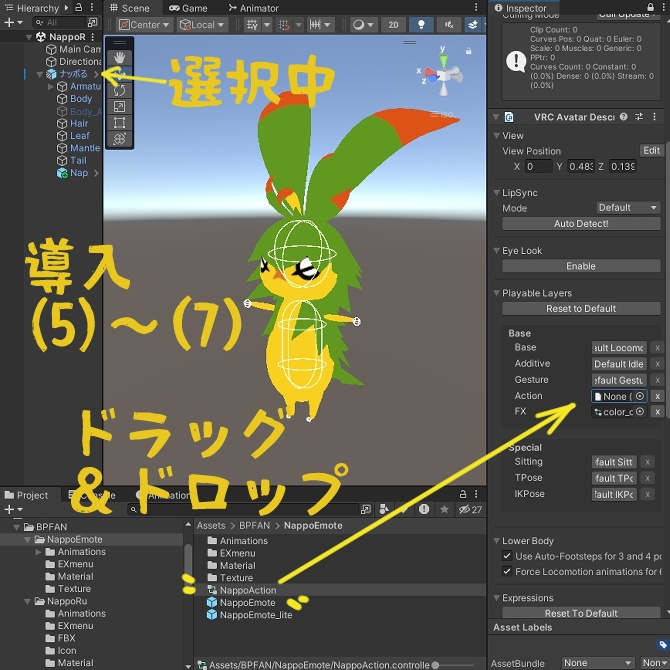
Task: Open the Animations folder in asset list
Action: (x=244, y=541)
